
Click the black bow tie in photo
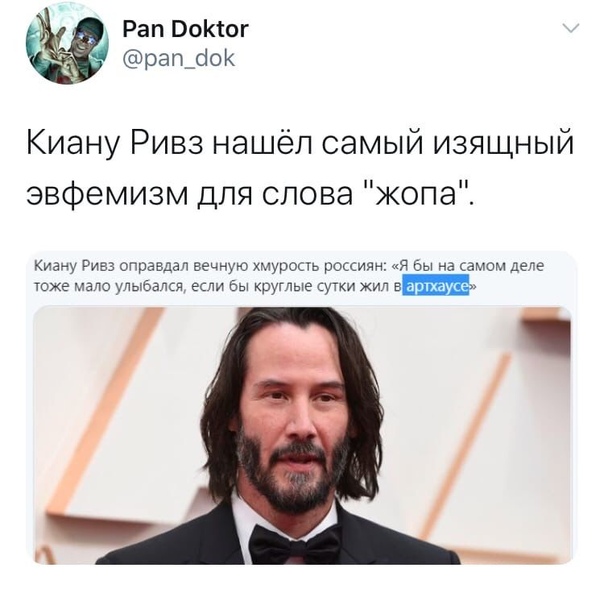[294, 545]
